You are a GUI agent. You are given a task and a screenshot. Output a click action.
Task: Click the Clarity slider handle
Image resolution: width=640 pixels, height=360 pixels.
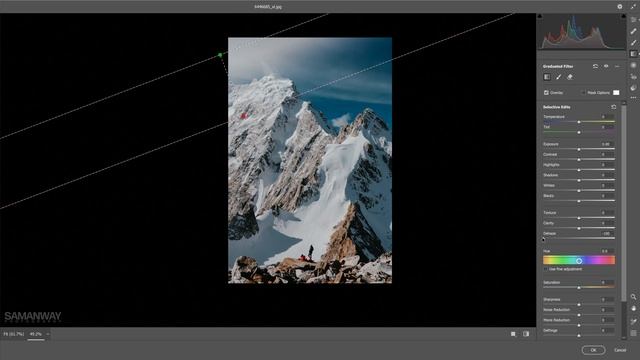click(579, 228)
